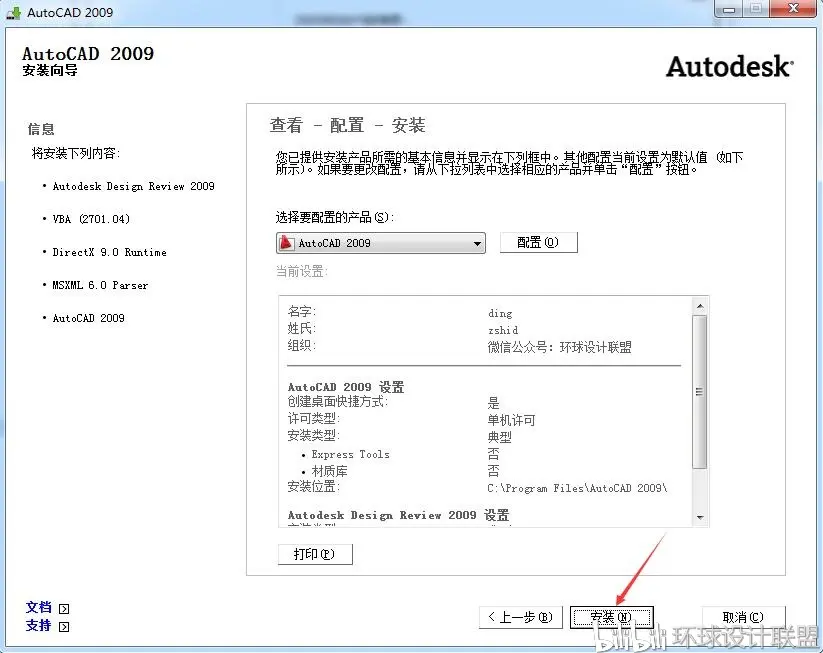Click settings list scroll up arrow
Viewport: 823px width, 653px height.
(x=700, y=306)
